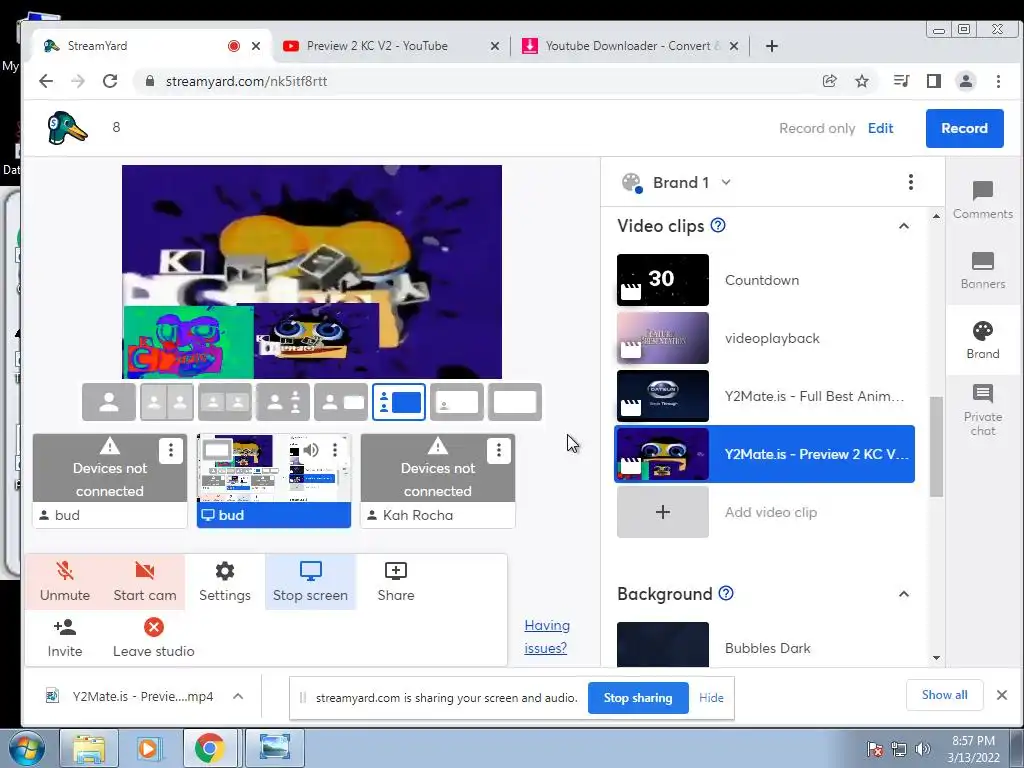Image resolution: width=1024 pixels, height=768 pixels.
Task: Open a new browser tab
Action: tap(771, 46)
